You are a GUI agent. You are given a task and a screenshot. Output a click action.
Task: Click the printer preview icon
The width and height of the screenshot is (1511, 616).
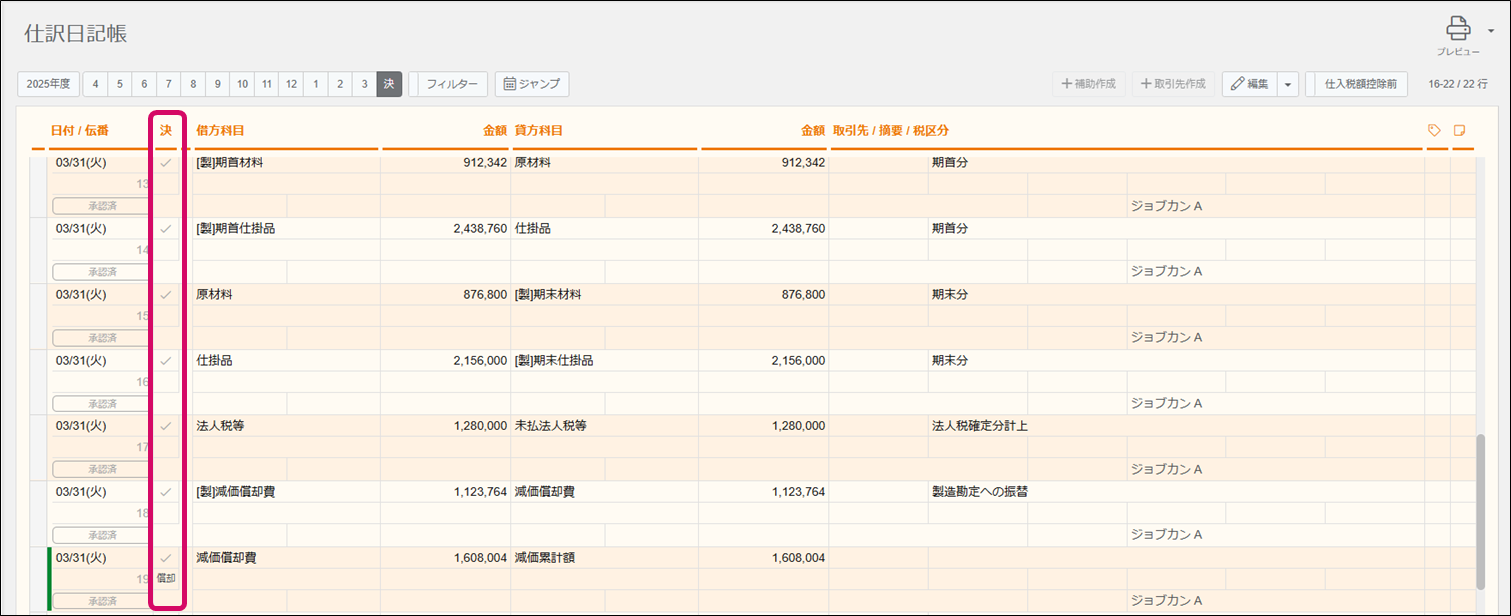click(x=1458, y=29)
